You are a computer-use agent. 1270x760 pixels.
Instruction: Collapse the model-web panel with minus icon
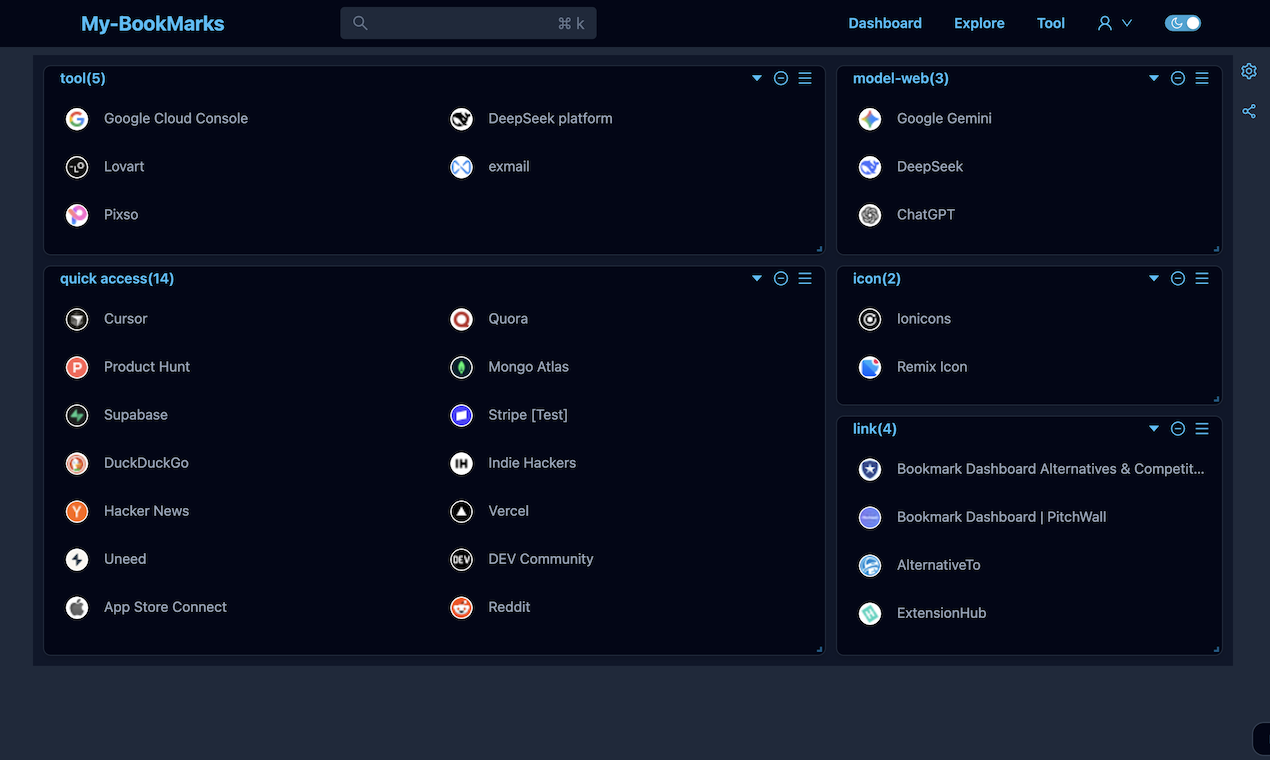pyautogui.click(x=1178, y=78)
